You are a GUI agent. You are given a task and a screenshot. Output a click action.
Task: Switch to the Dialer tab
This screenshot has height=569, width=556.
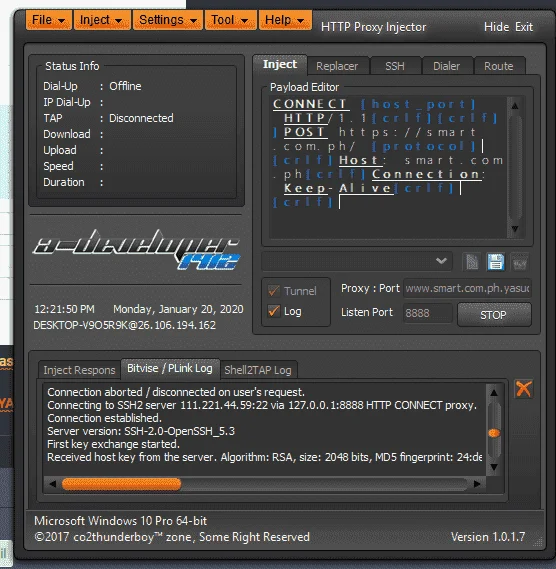pos(447,66)
